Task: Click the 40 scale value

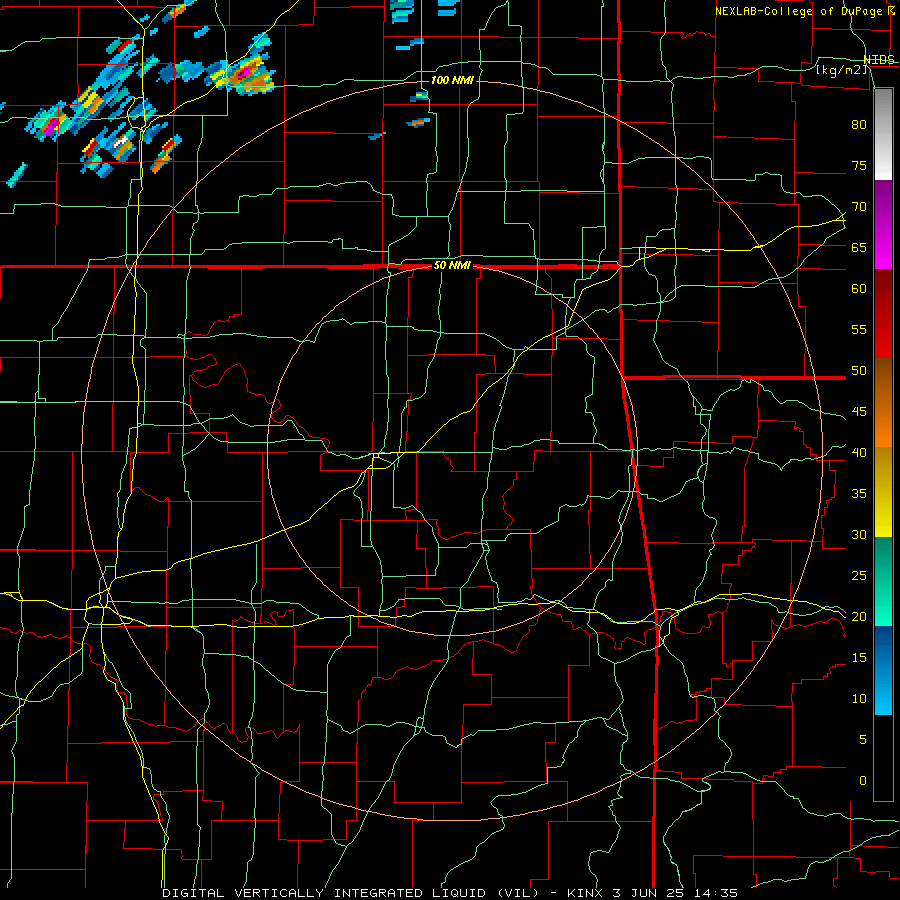Action: [x=859, y=453]
